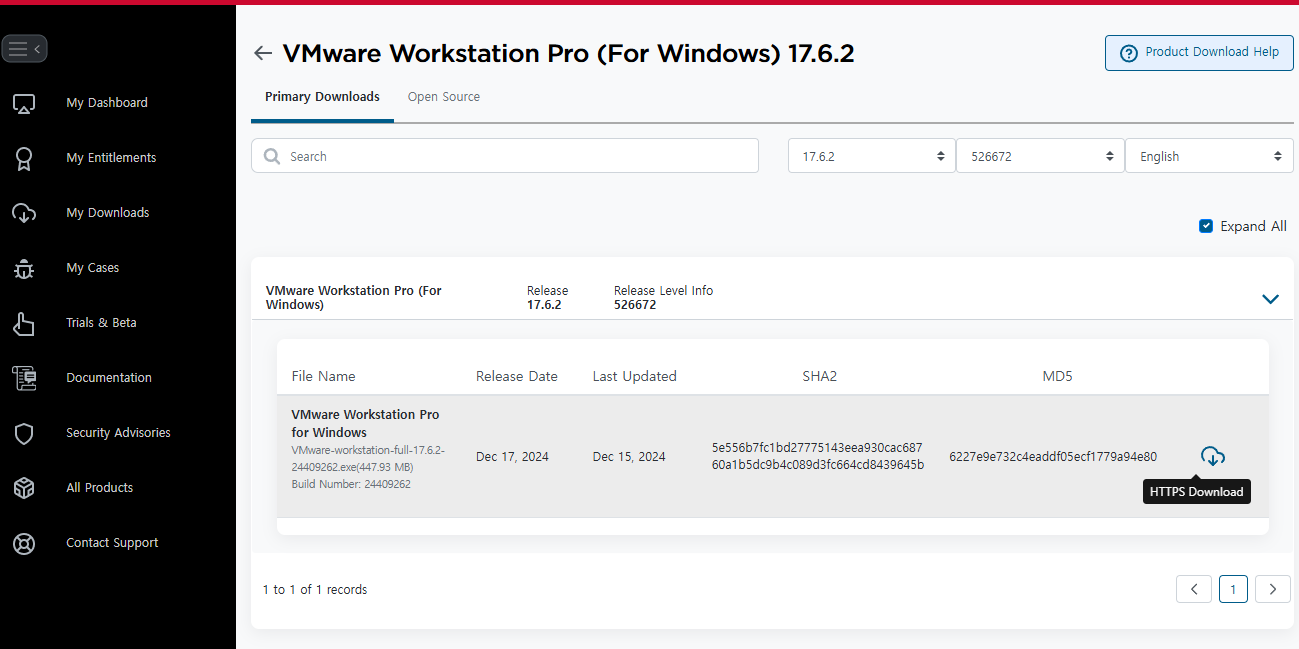Click the SHA2 hash value text
Viewport: 1299px width, 649px height.
818,456
